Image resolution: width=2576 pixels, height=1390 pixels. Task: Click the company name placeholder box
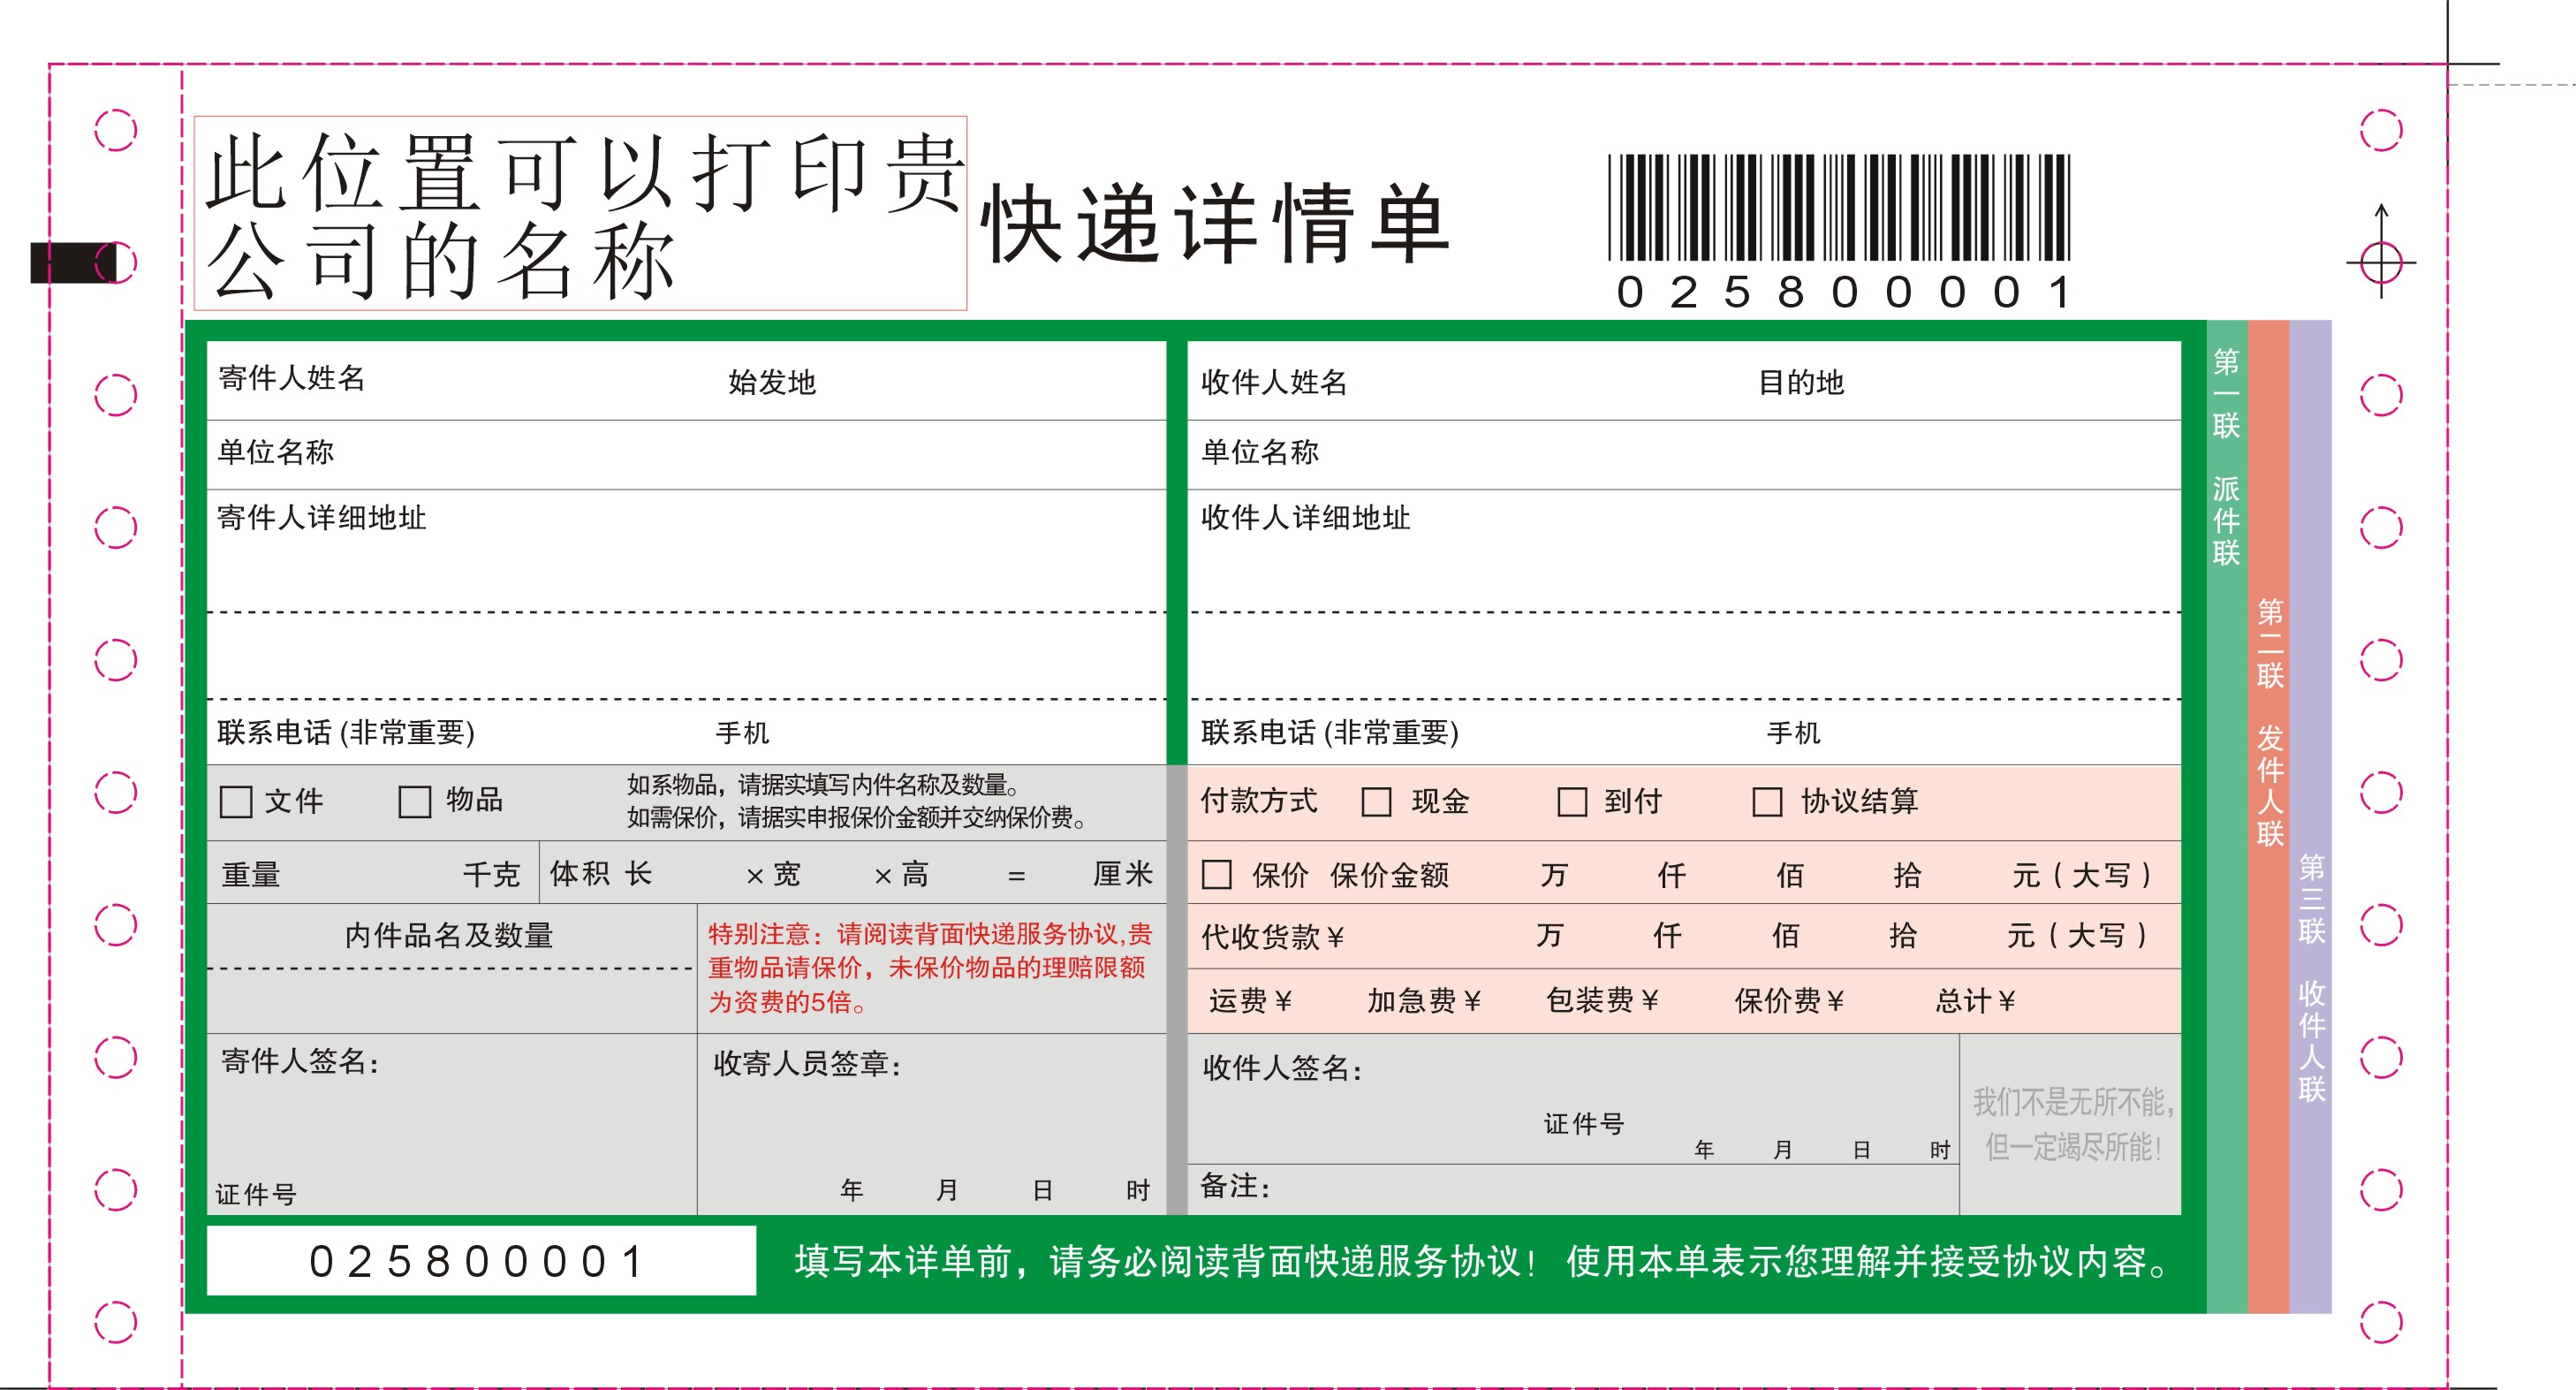[x=580, y=213]
